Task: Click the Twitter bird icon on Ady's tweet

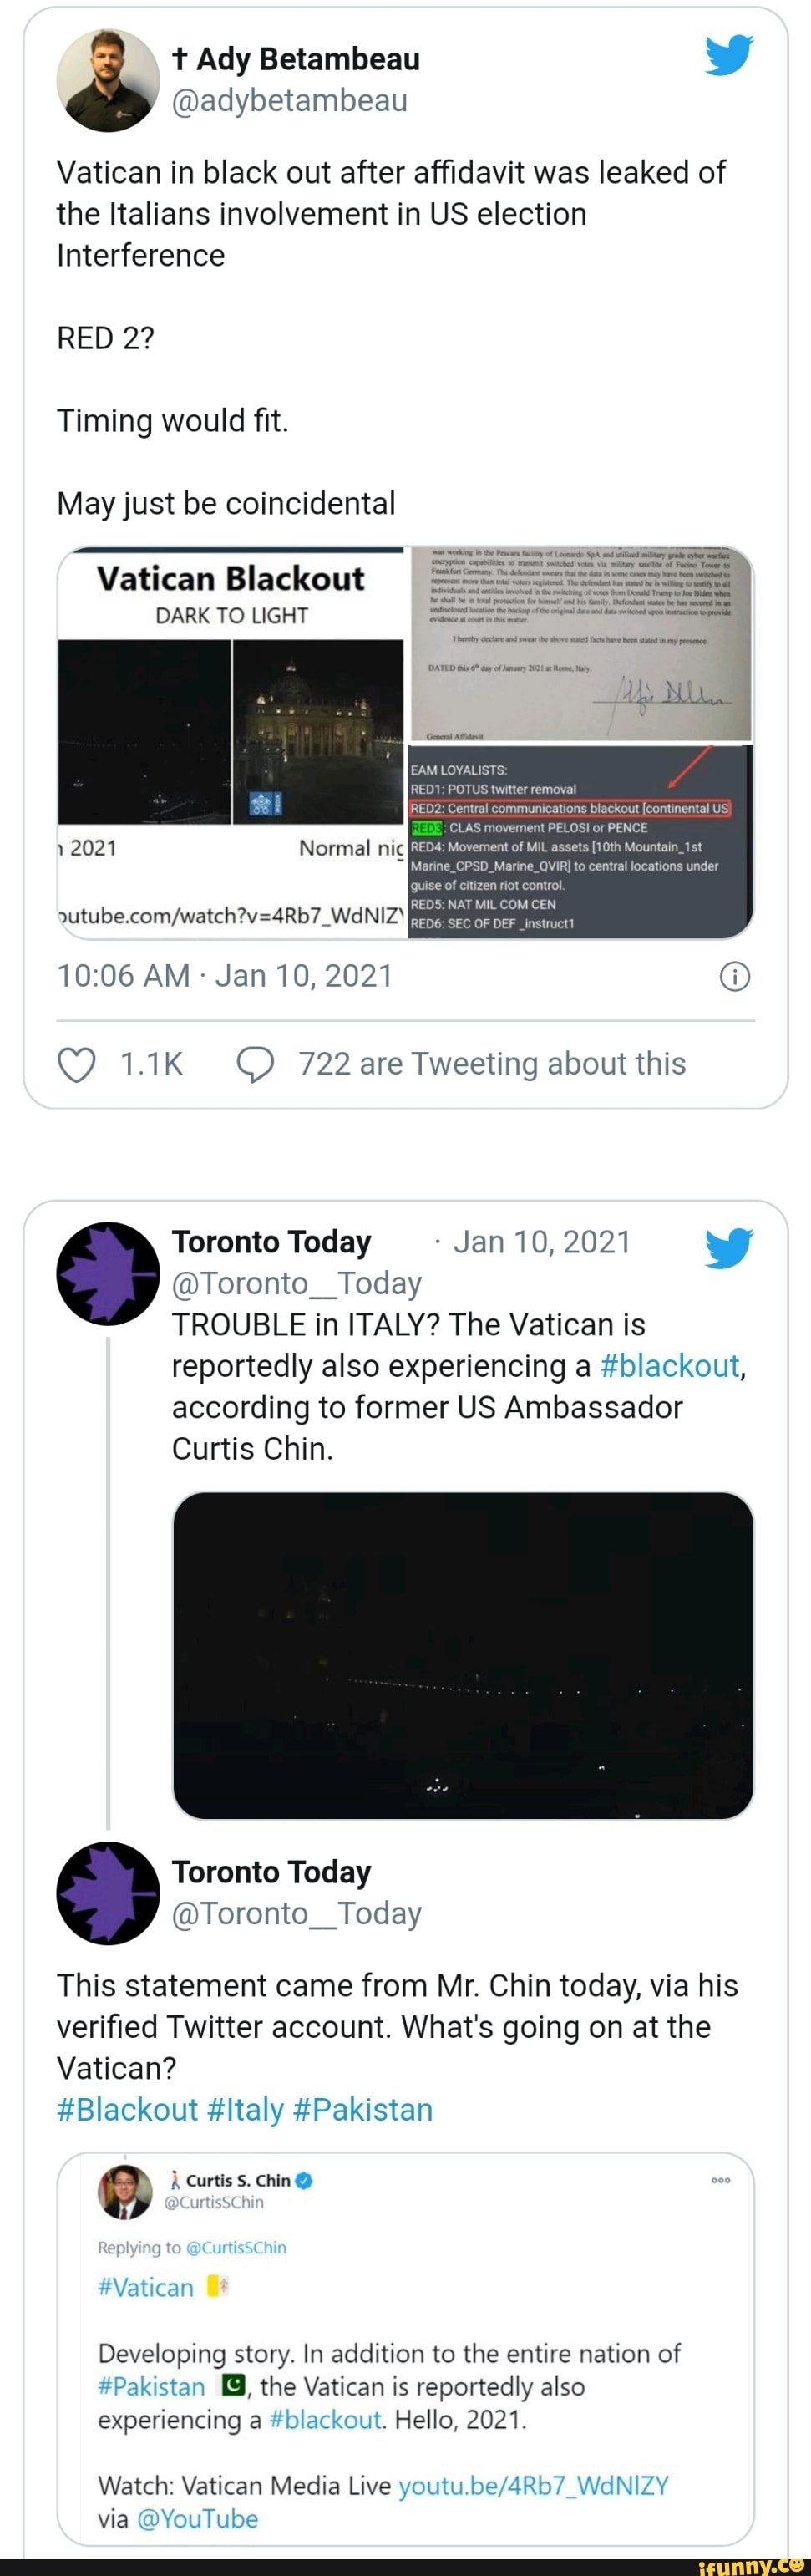Action: tap(728, 55)
